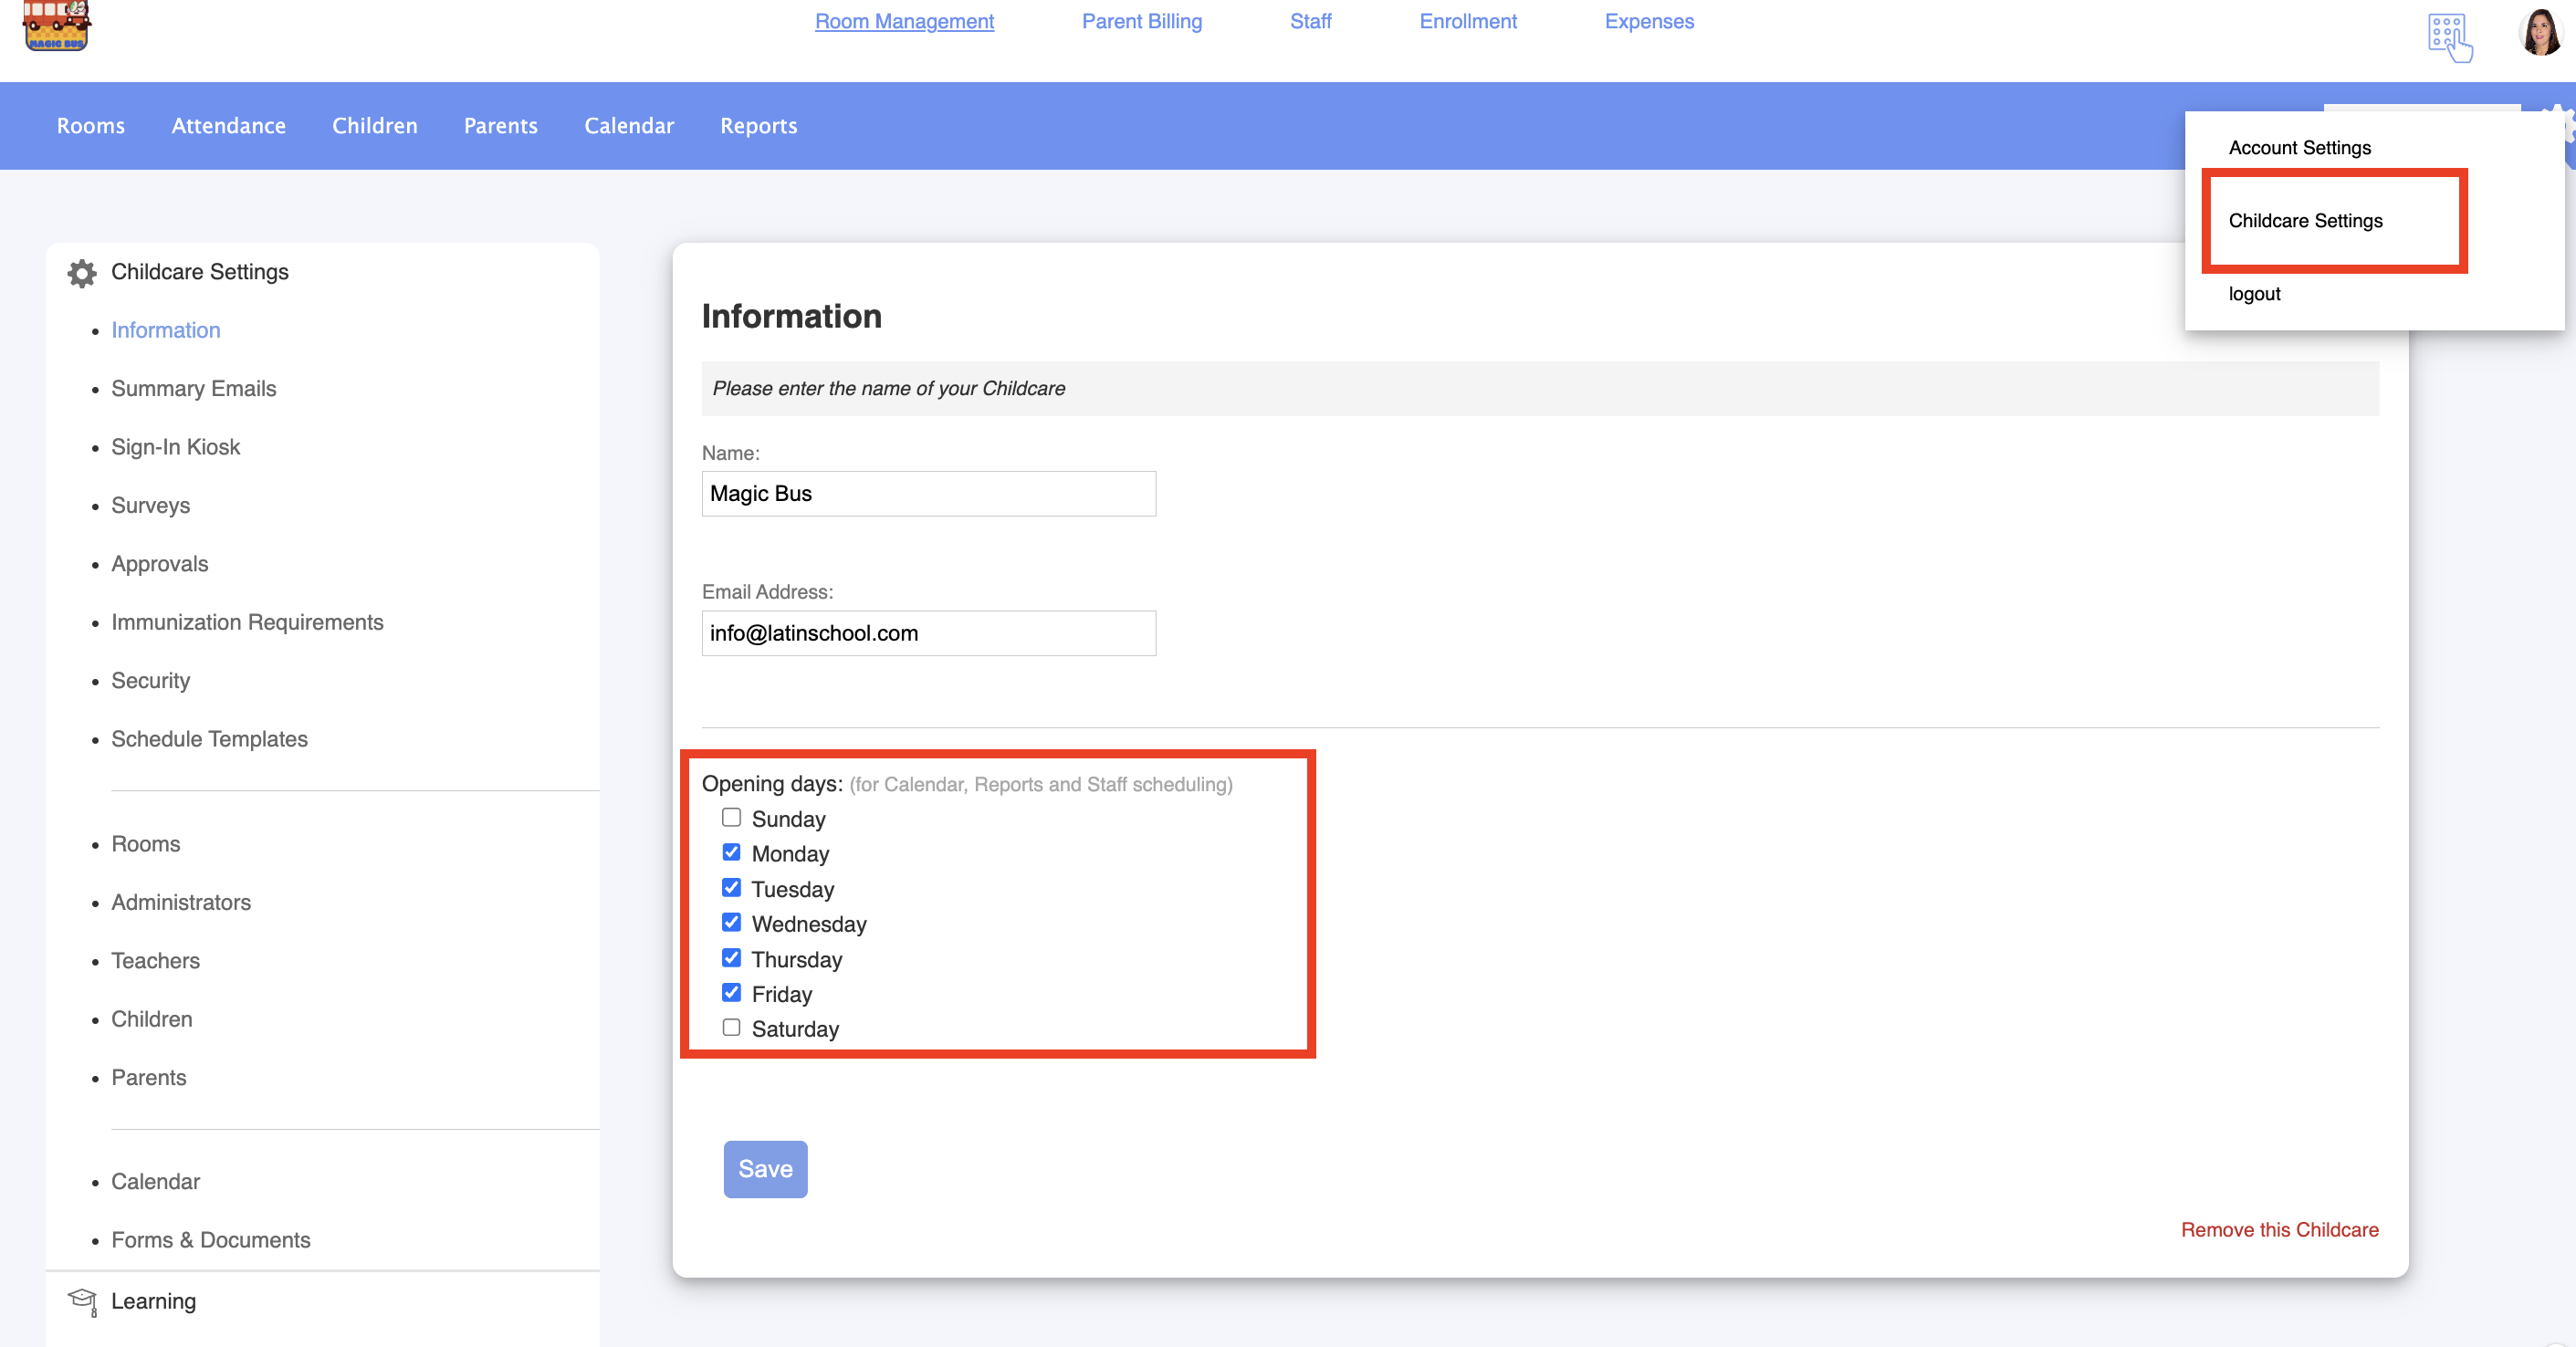Open Immunization Requirements in the sidebar

(x=247, y=622)
